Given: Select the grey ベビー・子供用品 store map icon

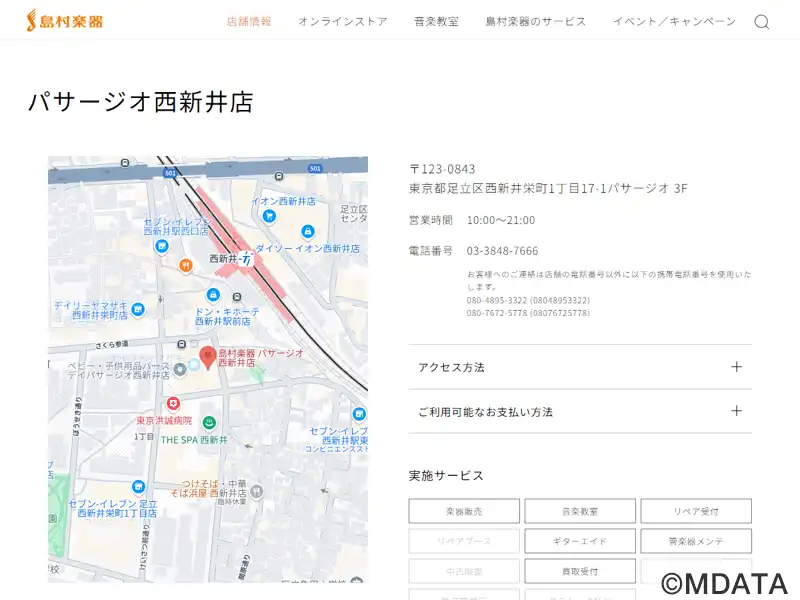Looking at the screenshot, I should [x=179, y=369].
